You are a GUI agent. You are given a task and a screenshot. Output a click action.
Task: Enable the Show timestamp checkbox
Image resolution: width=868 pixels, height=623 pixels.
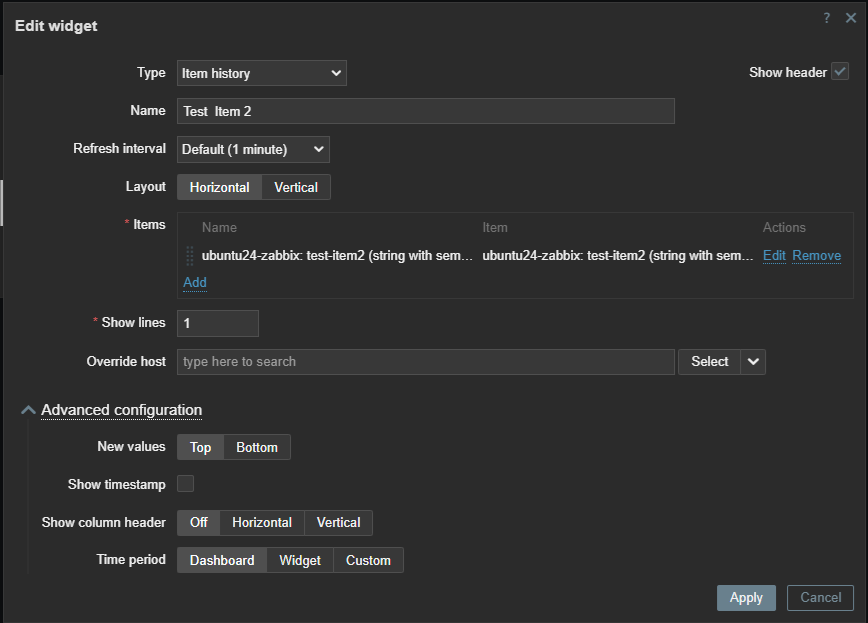[185, 484]
